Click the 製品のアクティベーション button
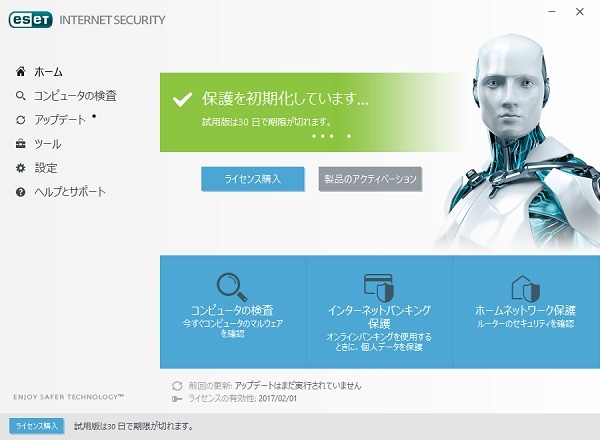 (x=370, y=179)
